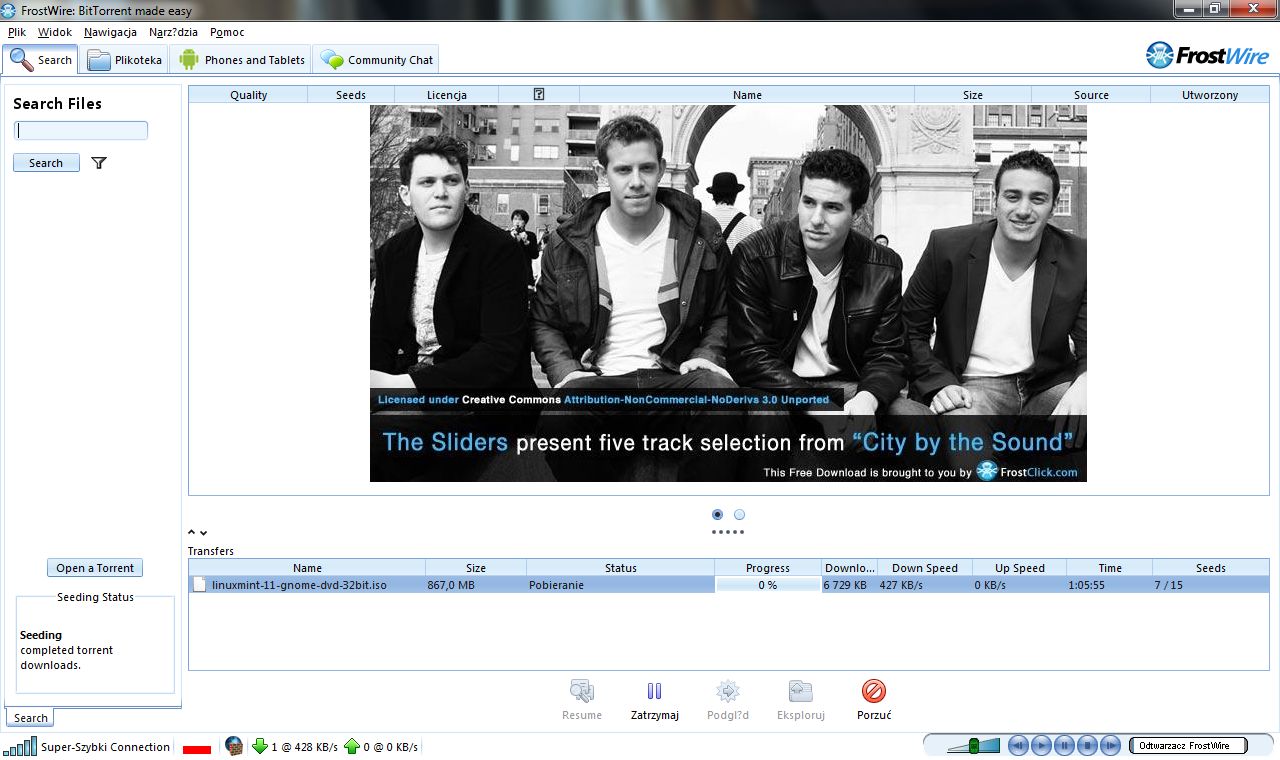Click the Pobieranie status cell

pos(620,585)
